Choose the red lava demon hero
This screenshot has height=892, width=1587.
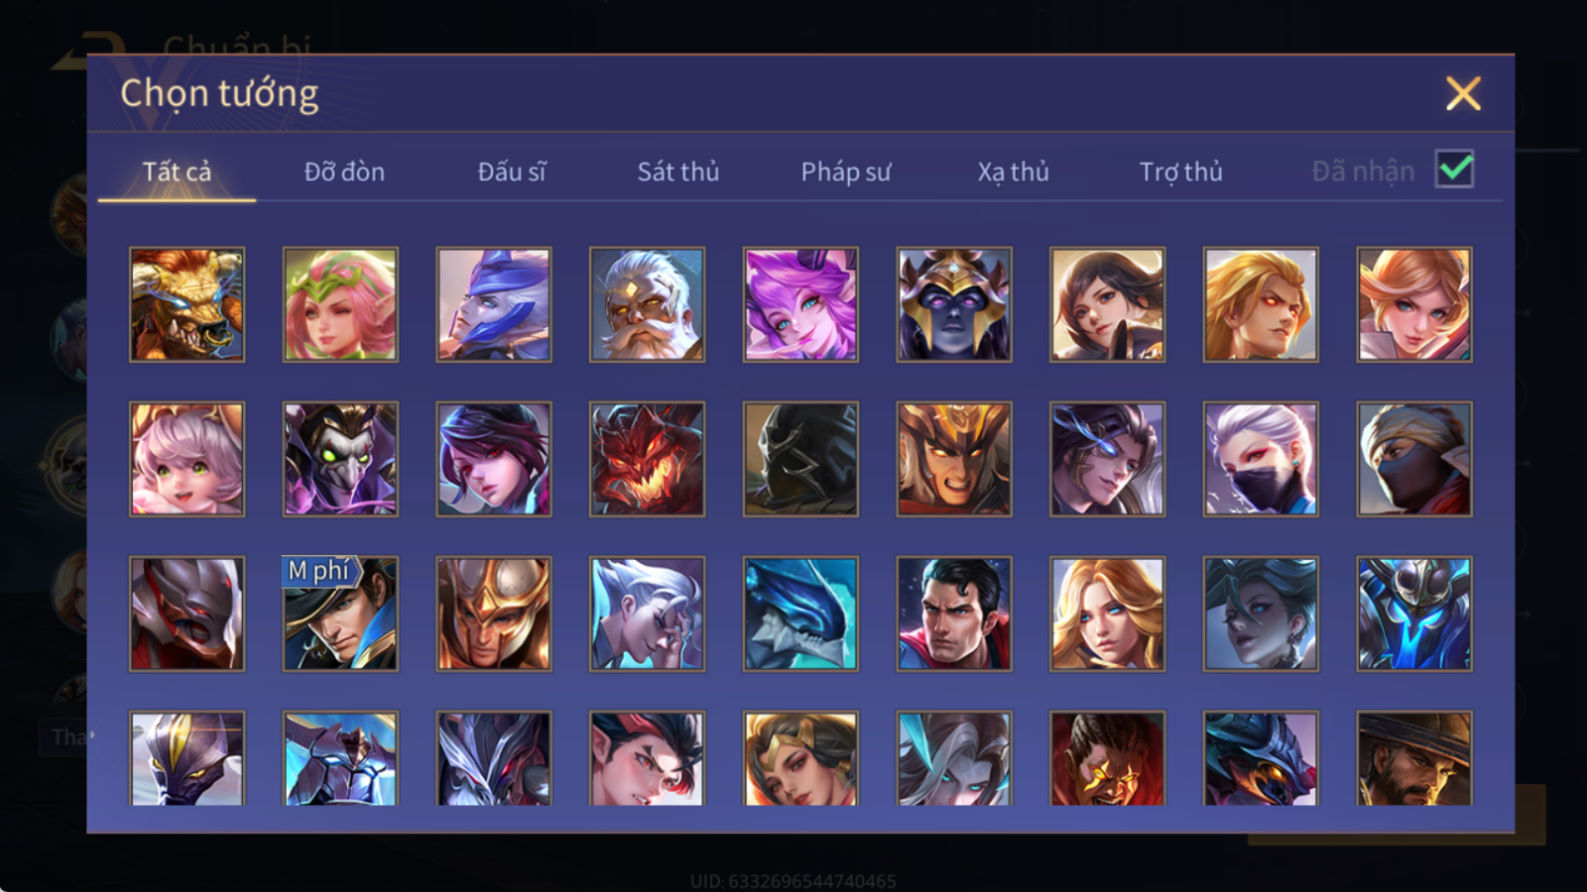647,459
